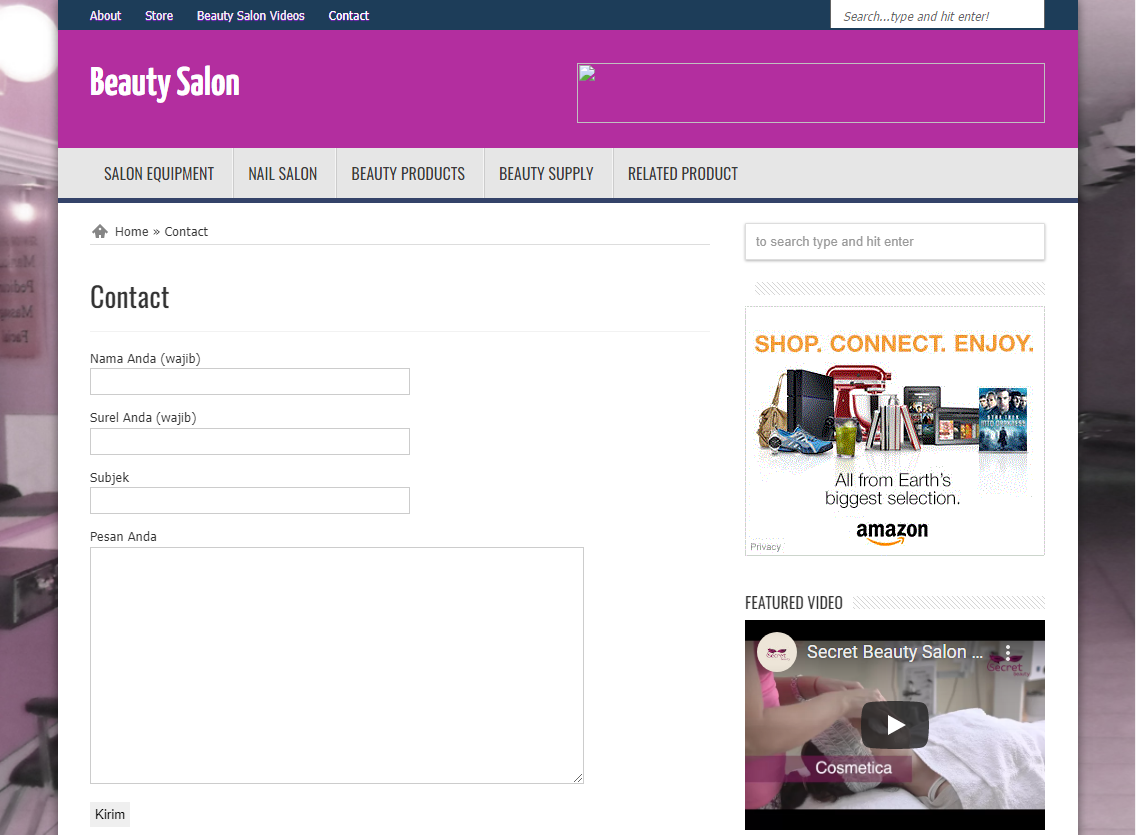Select the Beauty Supply menu item
The width and height of the screenshot is (1136, 835).
click(546, 174)
